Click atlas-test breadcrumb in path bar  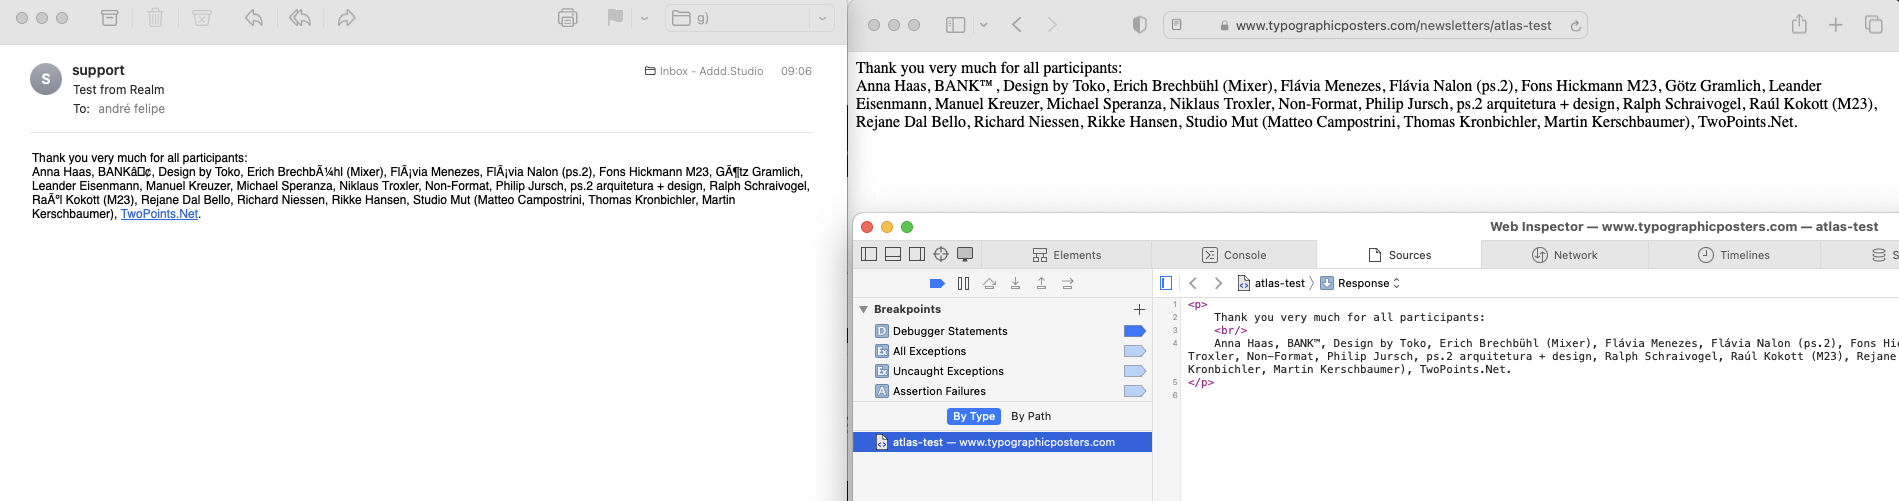click(x=1271, y=283)
